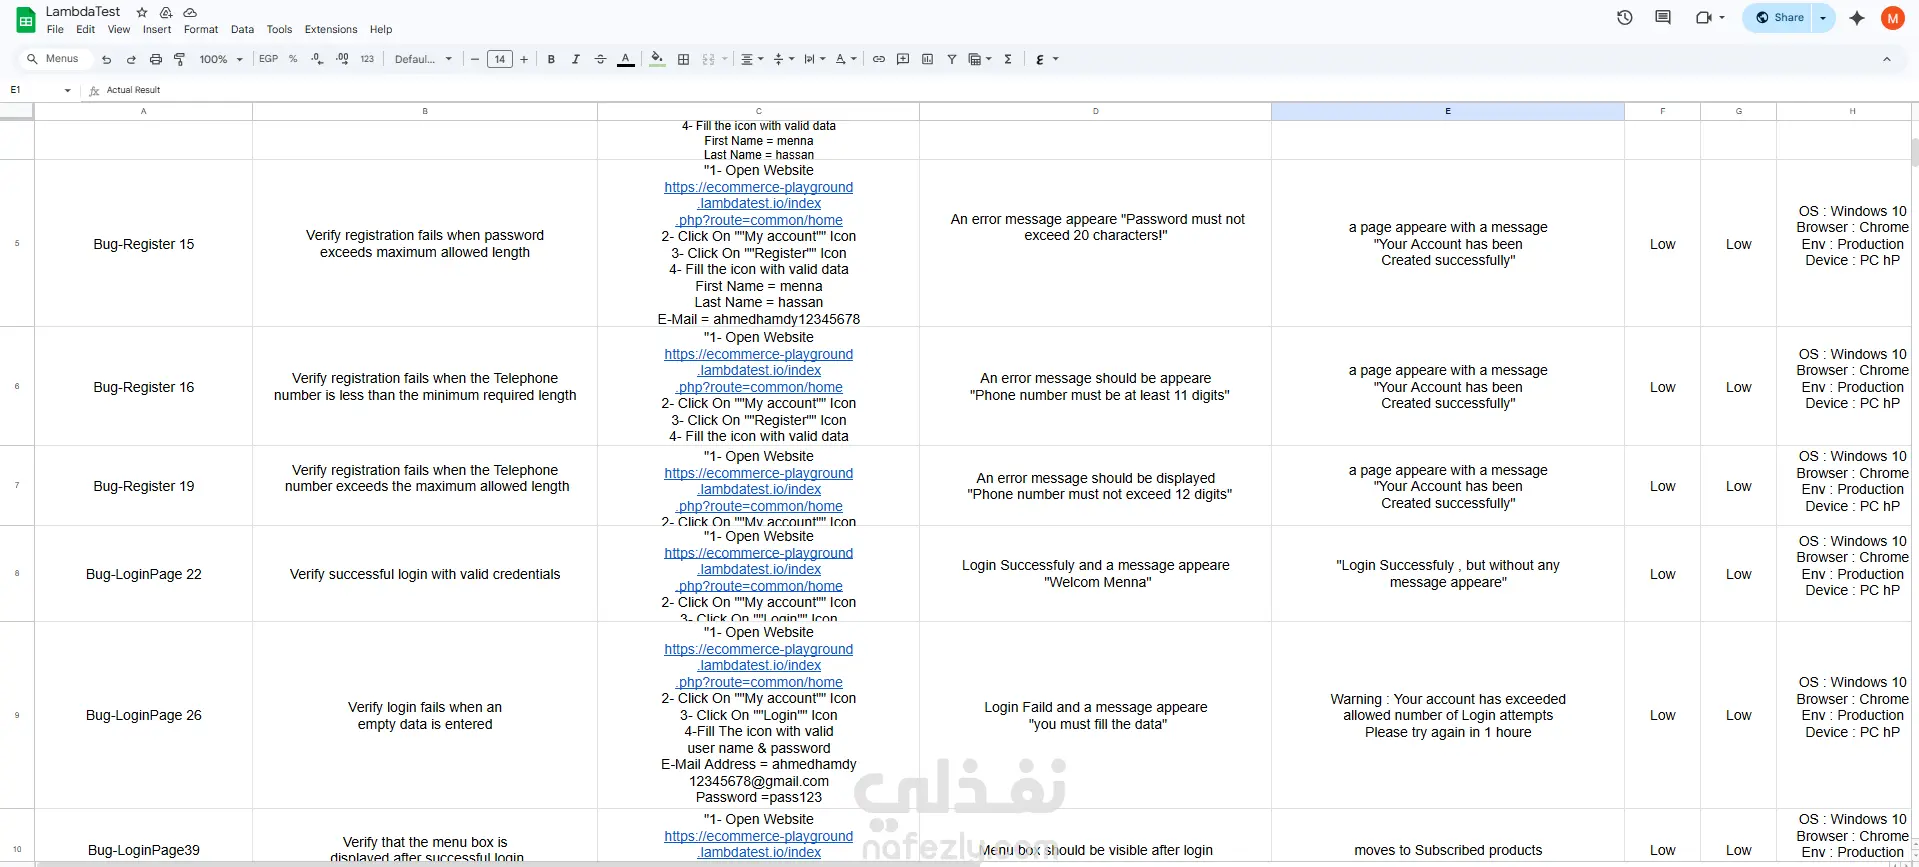The width and height of the screenshot is (1919, 867).
Task: Increase decimal places
Action: click(x=342, y=59)
